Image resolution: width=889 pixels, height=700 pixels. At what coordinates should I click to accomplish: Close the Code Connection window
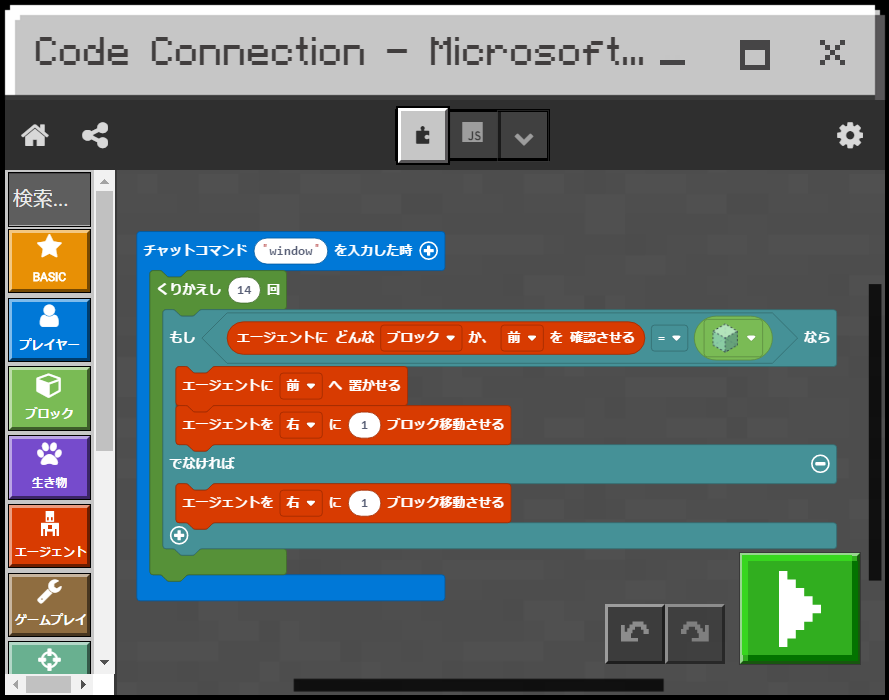(x=832, y=53)
